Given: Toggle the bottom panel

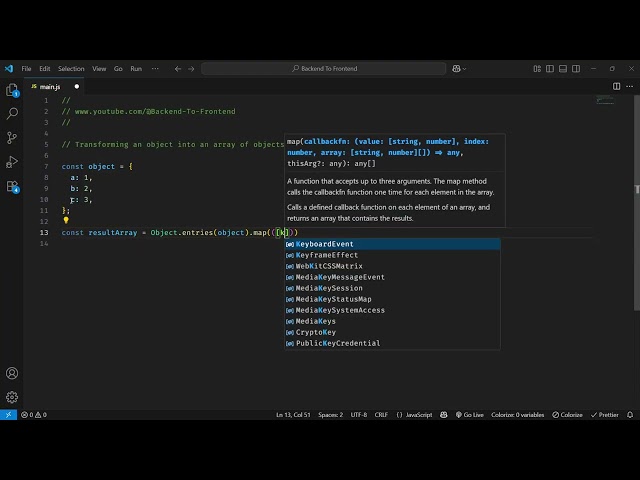Looking at the screenshot, I should (563, 69).
